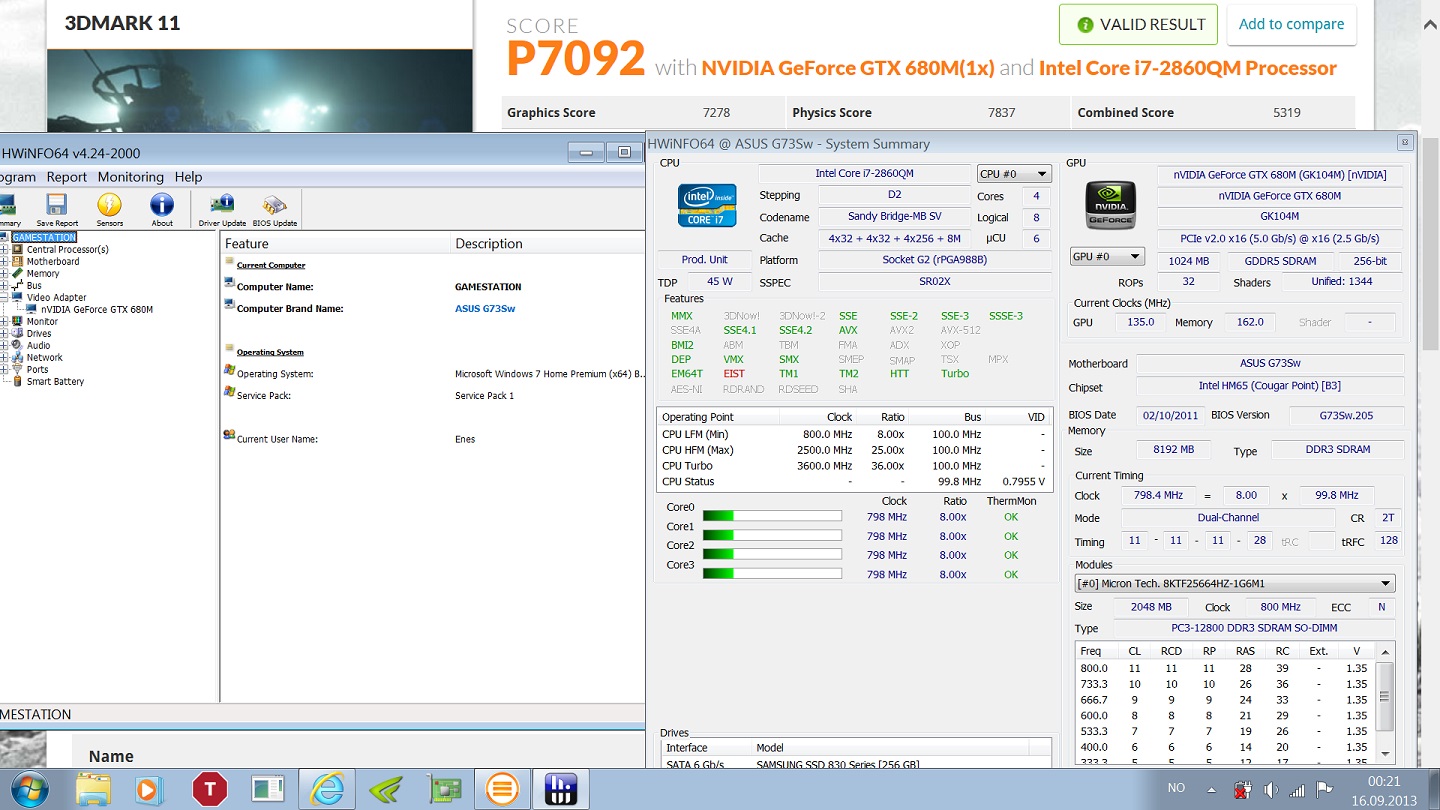Screen dimensions: 1440x810
Task: Select the Monitor tree item
Action: [42, 321]
